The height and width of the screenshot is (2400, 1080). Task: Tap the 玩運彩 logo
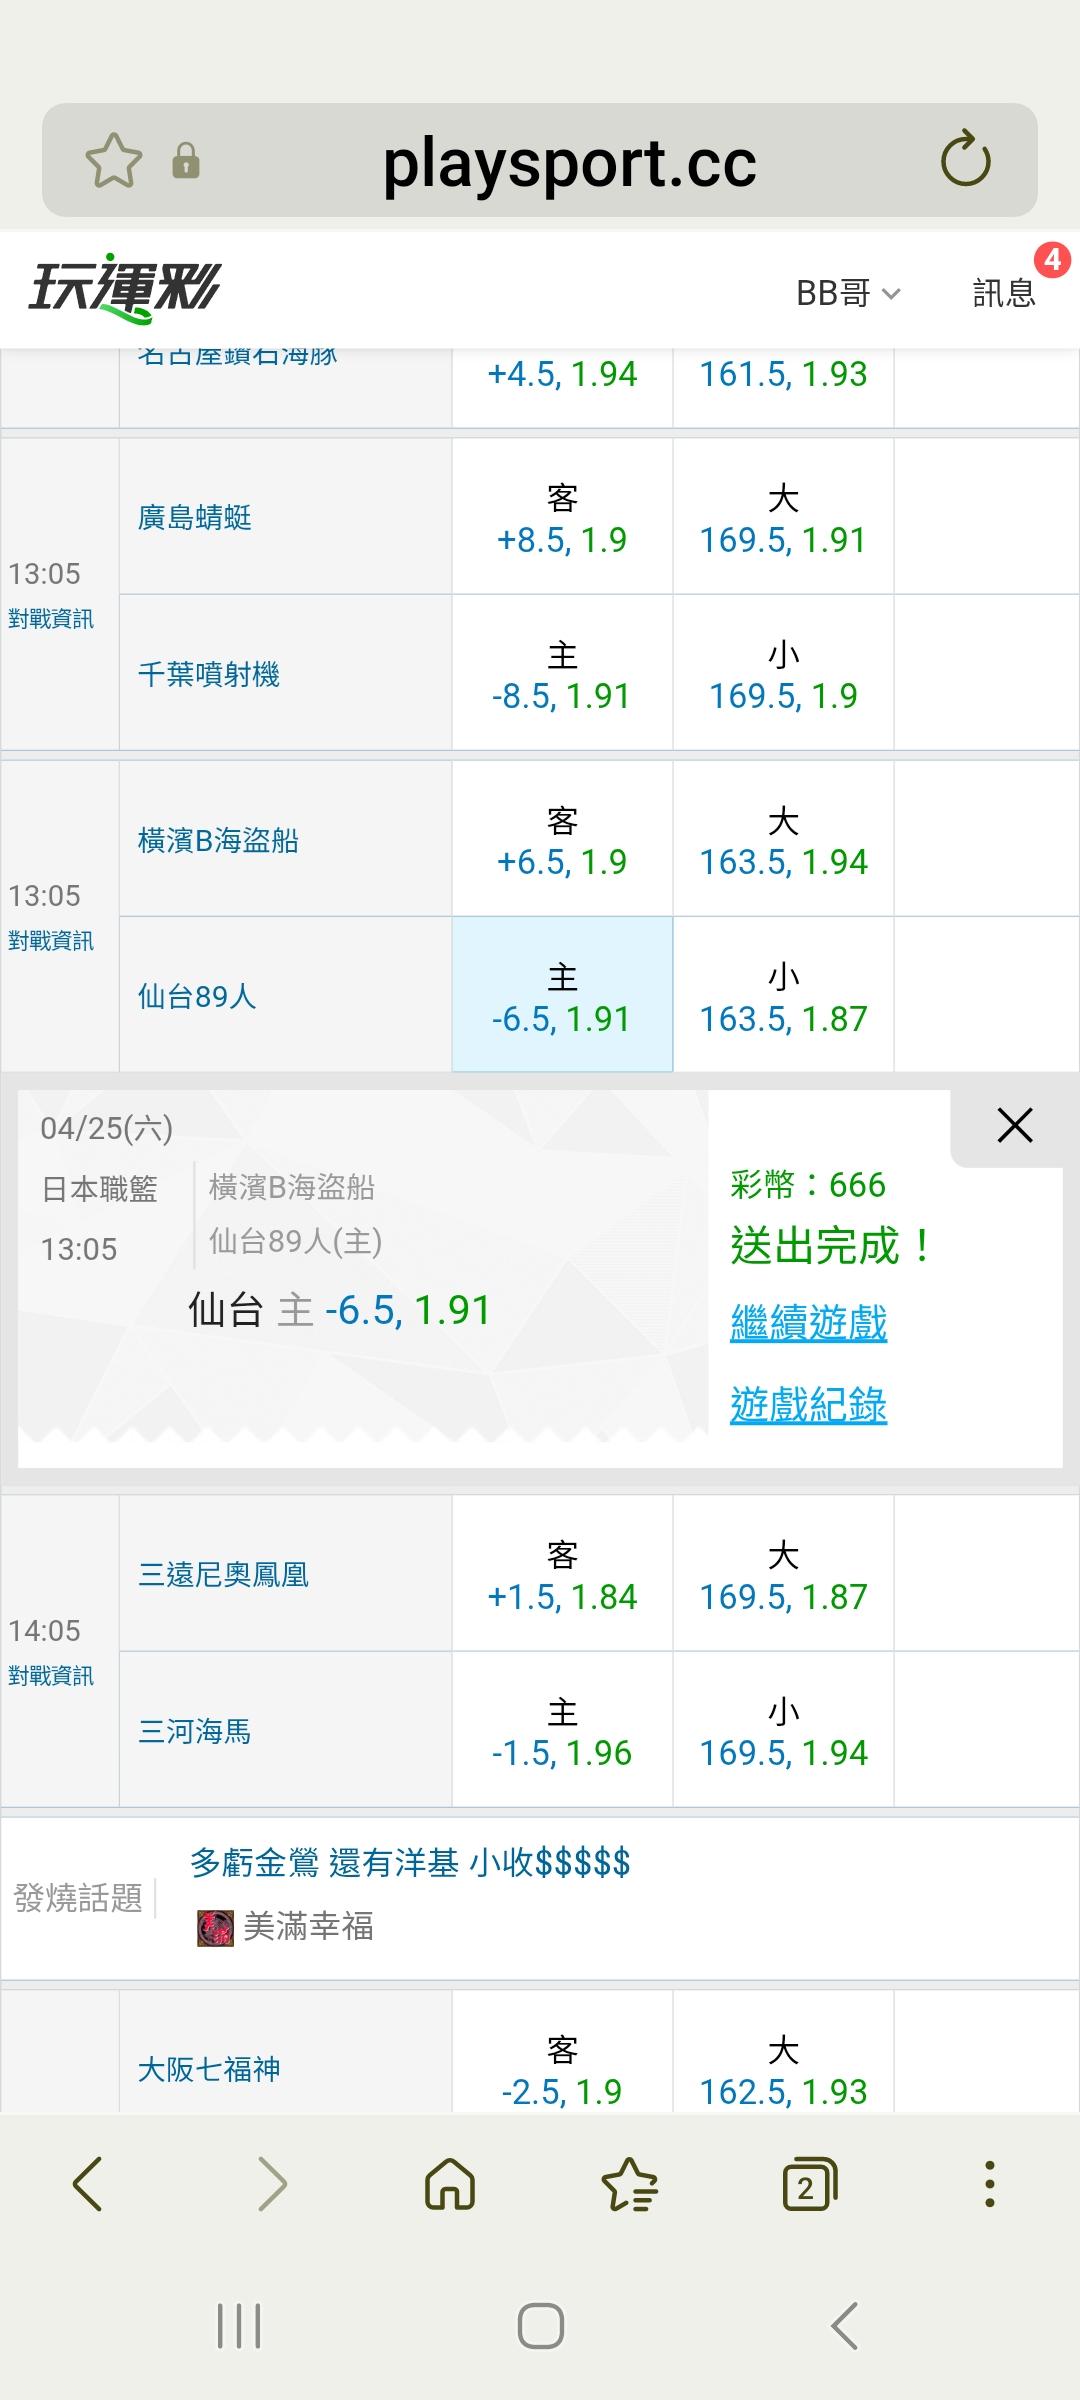click(124, 290)
